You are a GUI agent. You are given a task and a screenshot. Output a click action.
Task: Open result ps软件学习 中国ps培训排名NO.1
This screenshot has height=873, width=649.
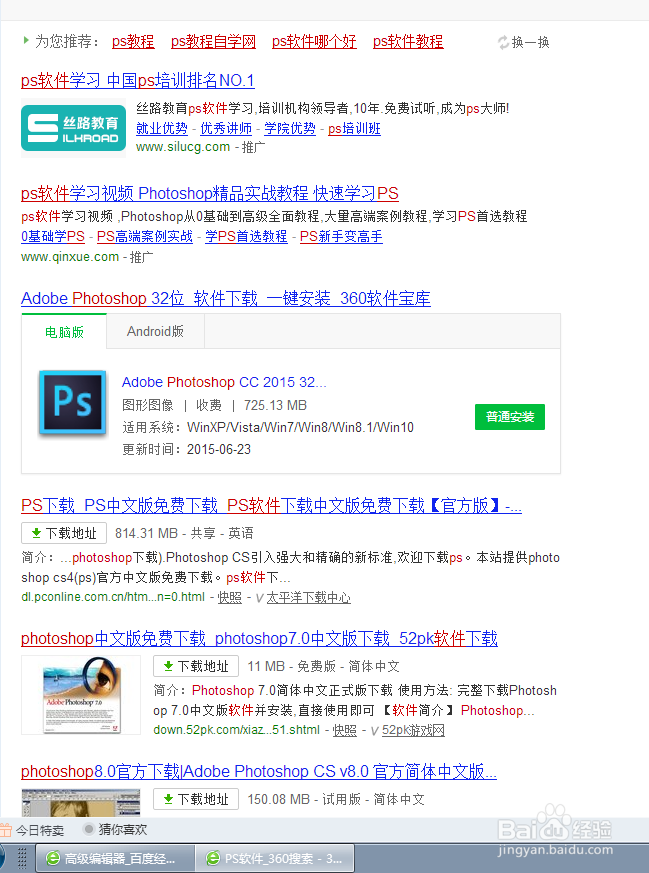pos(137,81)
